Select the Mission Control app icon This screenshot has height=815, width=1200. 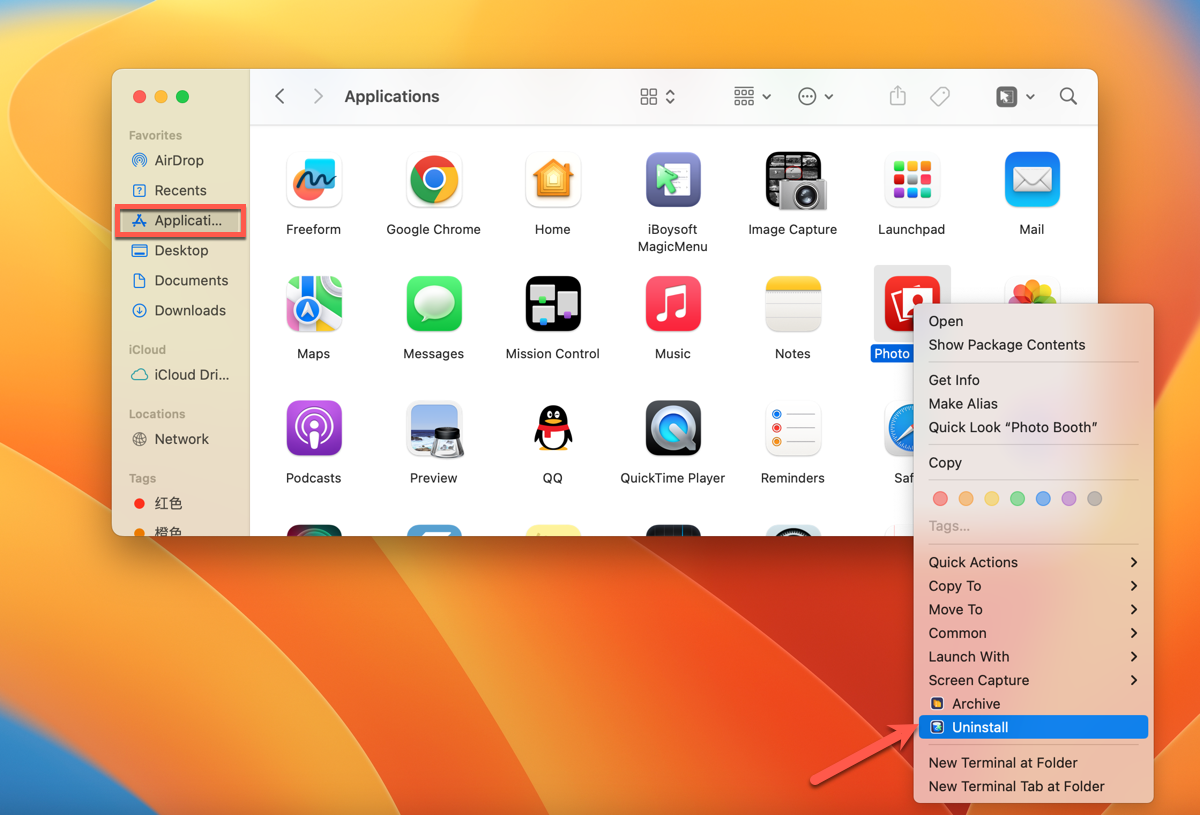[552, 304]
